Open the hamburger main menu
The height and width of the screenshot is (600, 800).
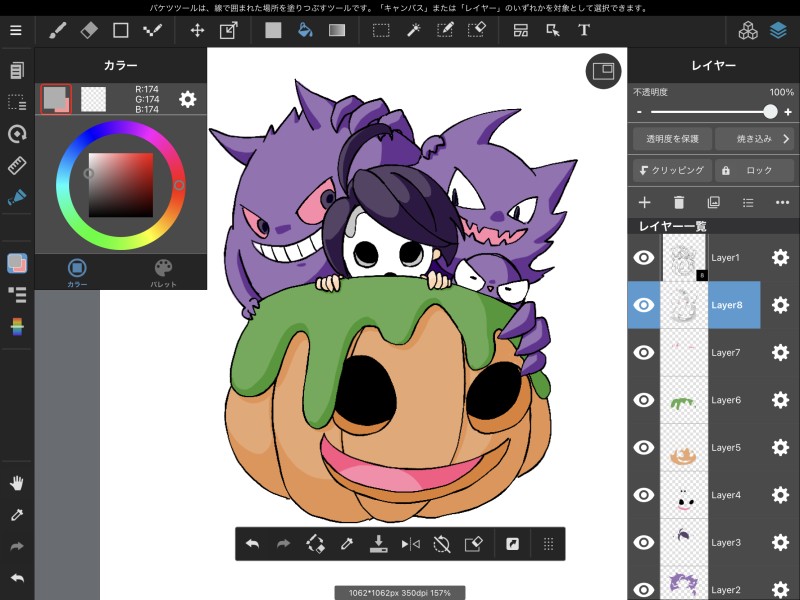pyautogui.click(x=16, y=30)
